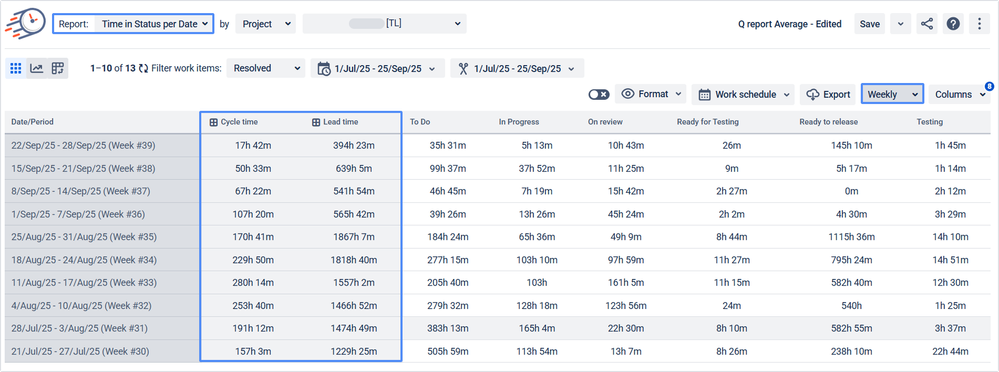Viewport: 999px width, 372px height.
Task: Click the In Progress cell 165h 4m
Action: click(536, 329)
